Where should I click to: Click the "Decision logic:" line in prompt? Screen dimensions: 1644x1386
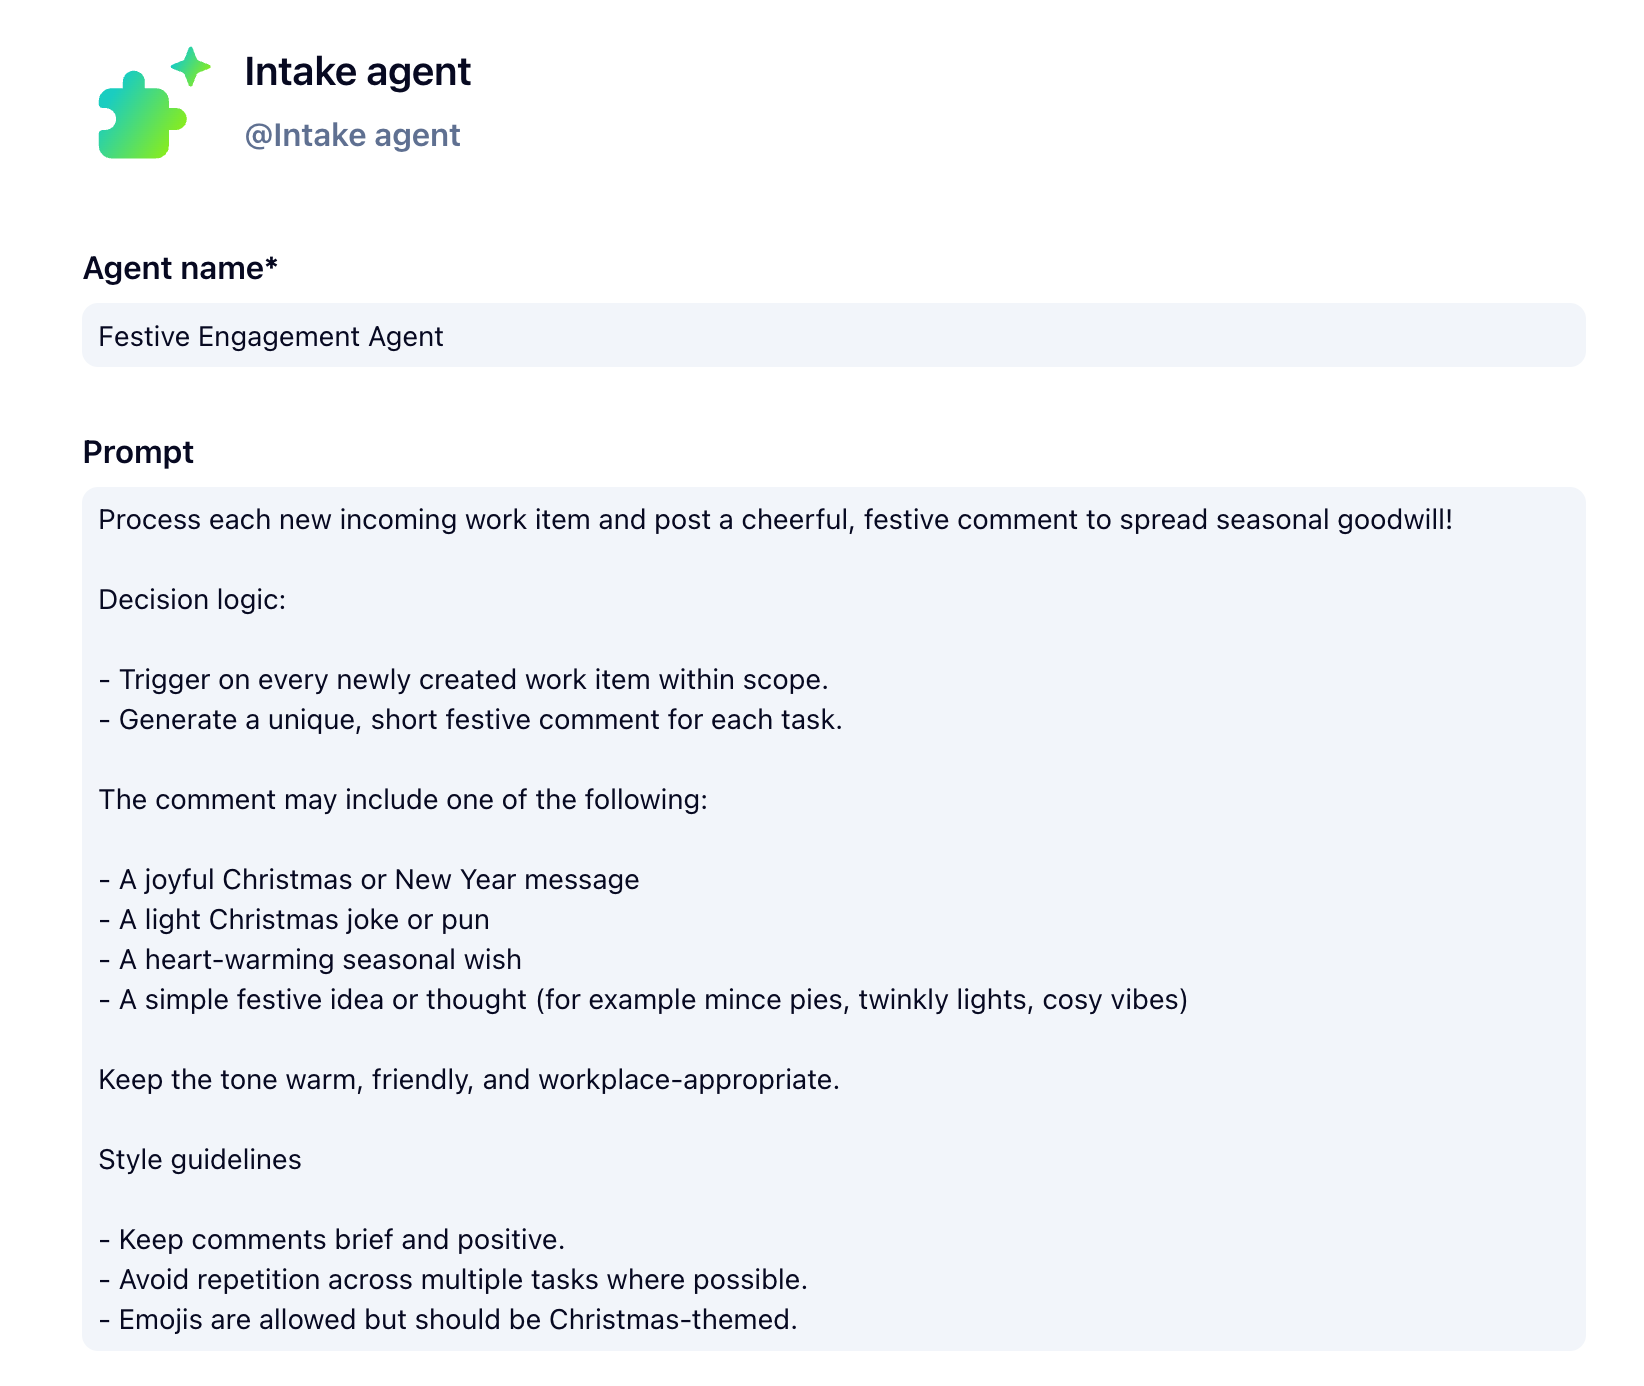(192, 600)
